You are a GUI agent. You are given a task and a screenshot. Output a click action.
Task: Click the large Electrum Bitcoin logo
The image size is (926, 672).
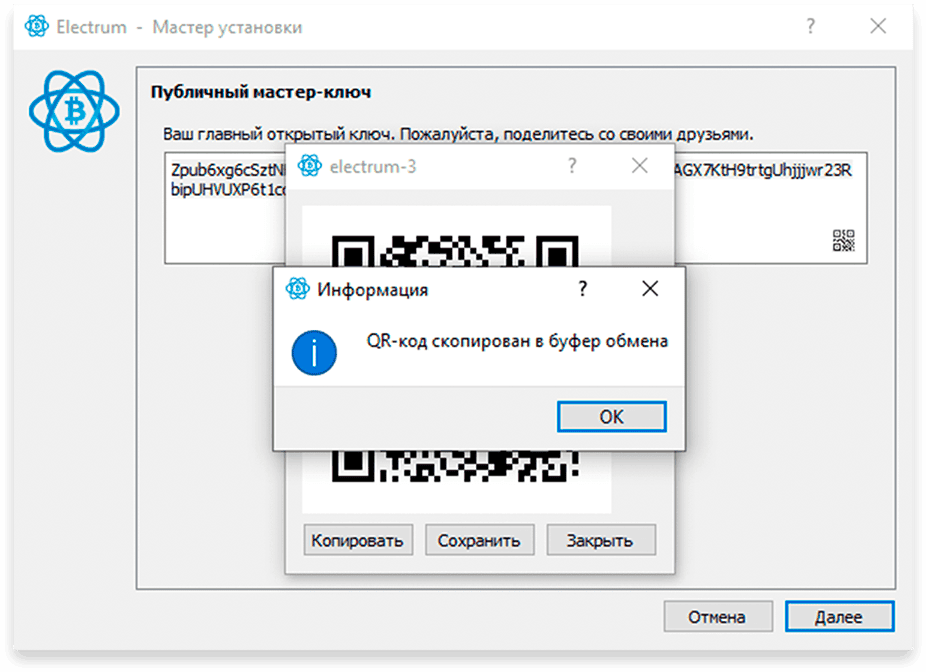pyautogui.click(x=74, y=111)
